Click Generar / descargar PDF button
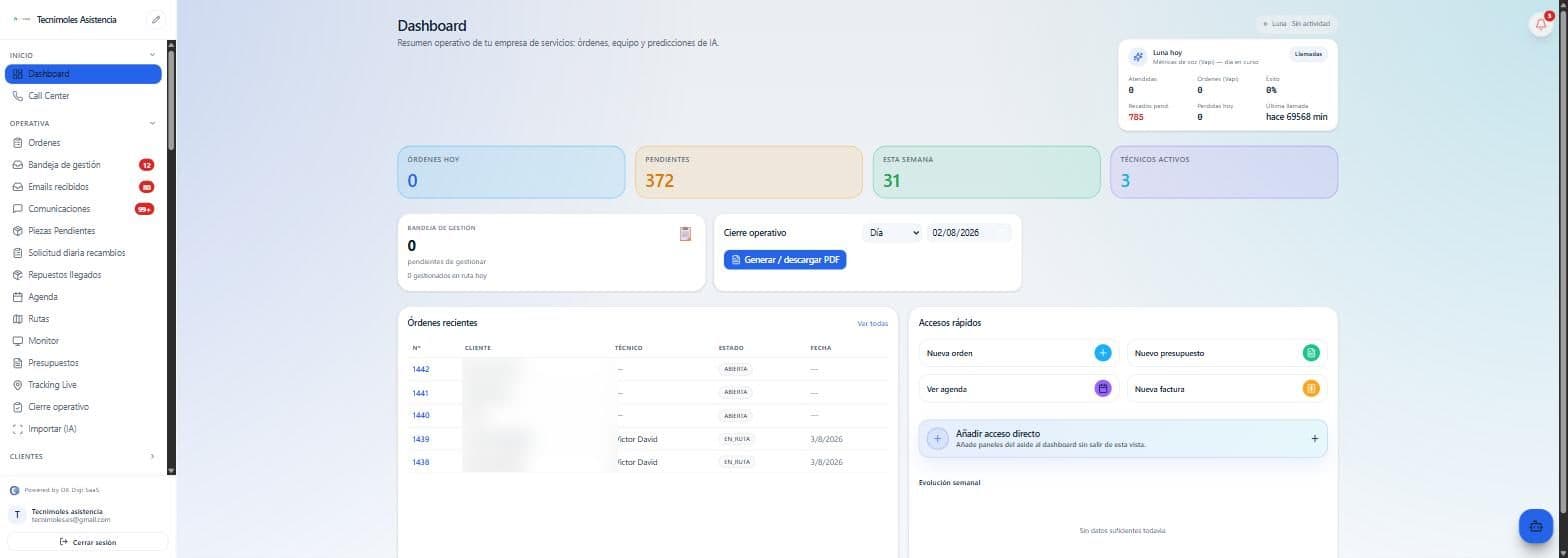Viewport: 1568px width, 558px height. (785, 260)
